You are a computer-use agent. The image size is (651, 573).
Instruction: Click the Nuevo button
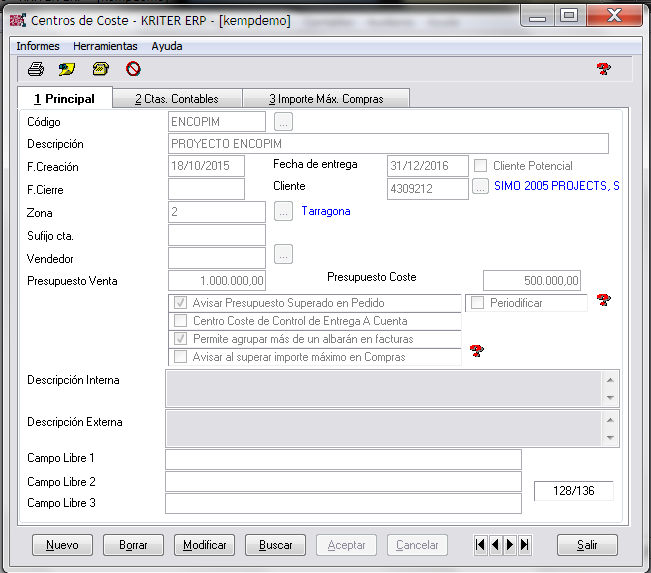point(62,545)
